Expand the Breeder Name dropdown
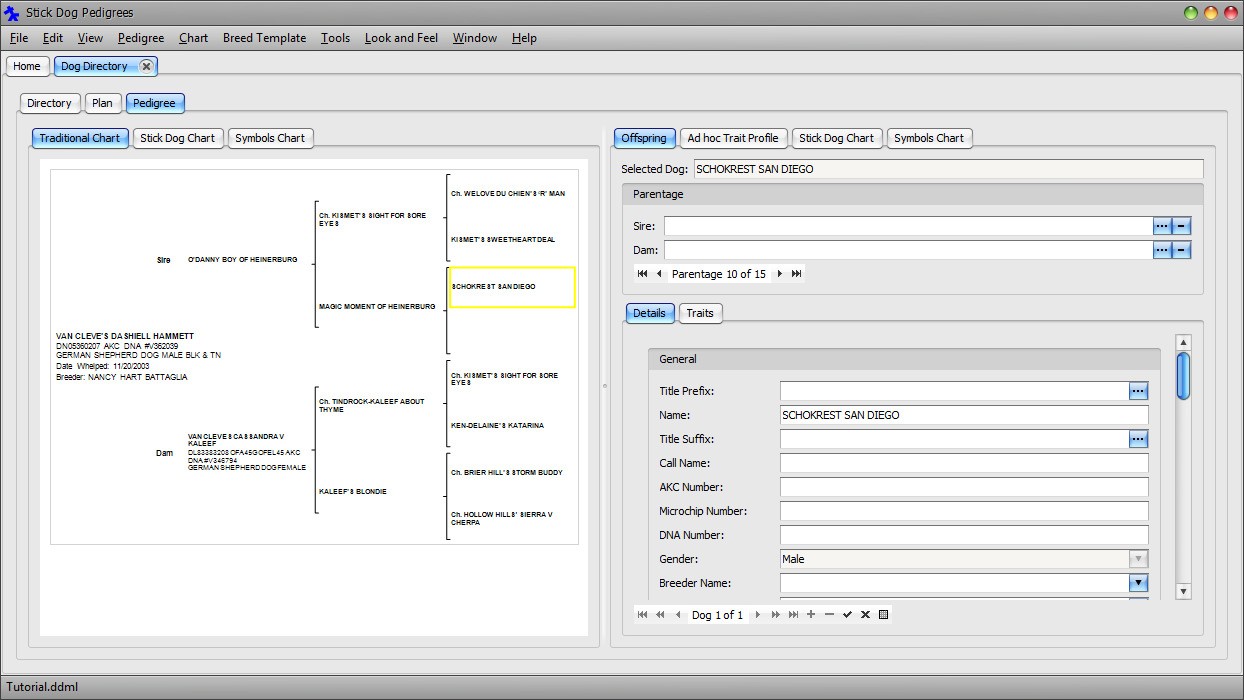The width and height of the screenshot is (1244, 700). [x=1138, y=583]
